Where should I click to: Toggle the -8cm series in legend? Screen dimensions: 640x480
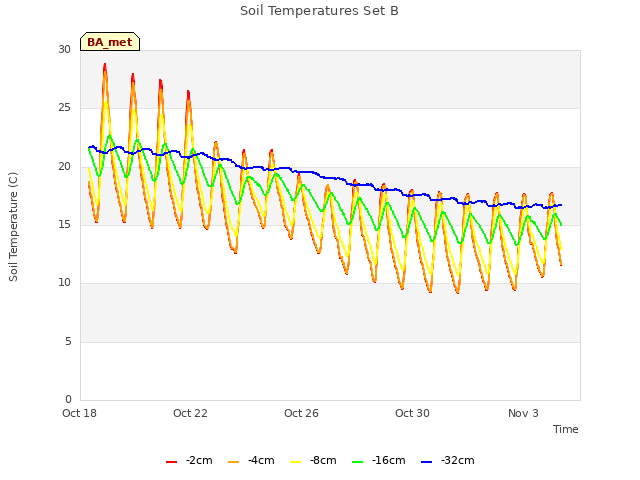[x=313, y=460]
